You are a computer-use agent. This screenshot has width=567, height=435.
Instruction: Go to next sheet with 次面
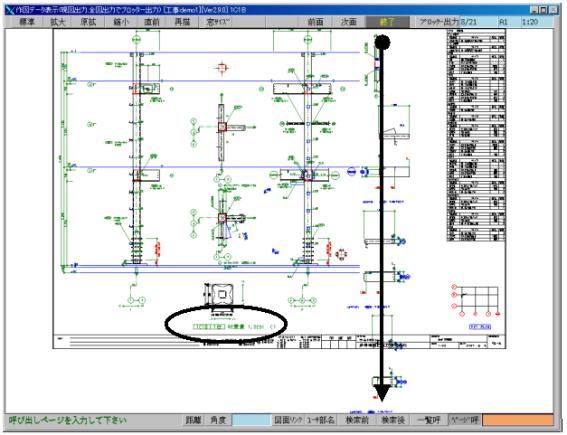pyautogui.click(x=349, y=22)
